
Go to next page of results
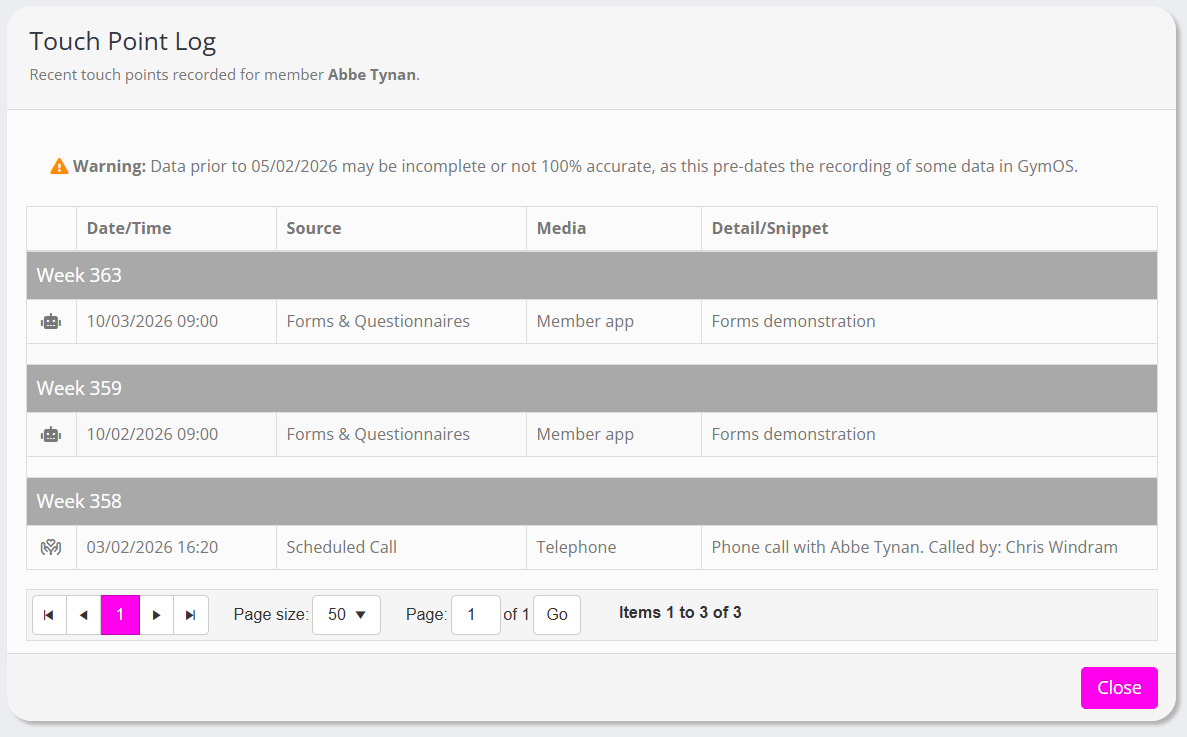click(156, 615)
